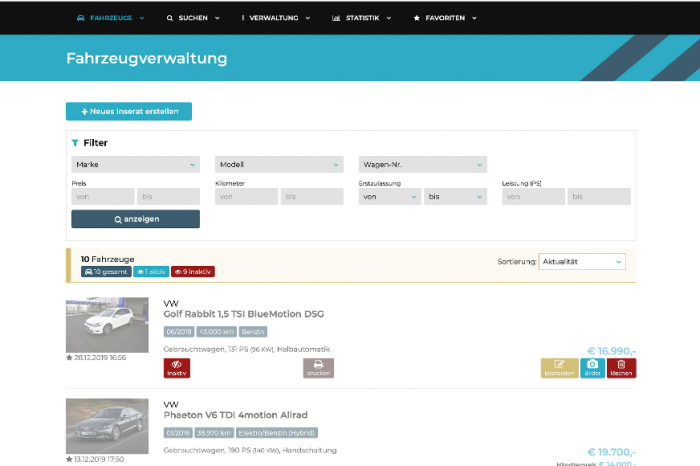This screenshot has width=700, height=466.
Task: Open the Favoriten menu
Action: point(445,18)
